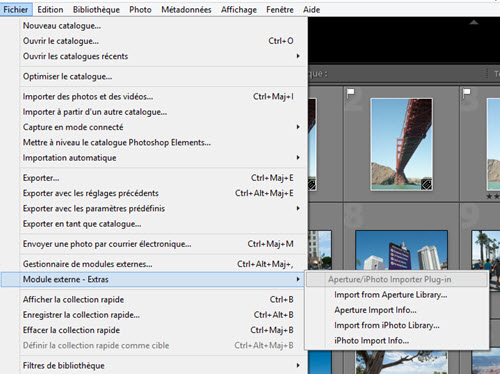Open the Bibliothèque menu
Viewport: 500px width, 374px height.
96,10
